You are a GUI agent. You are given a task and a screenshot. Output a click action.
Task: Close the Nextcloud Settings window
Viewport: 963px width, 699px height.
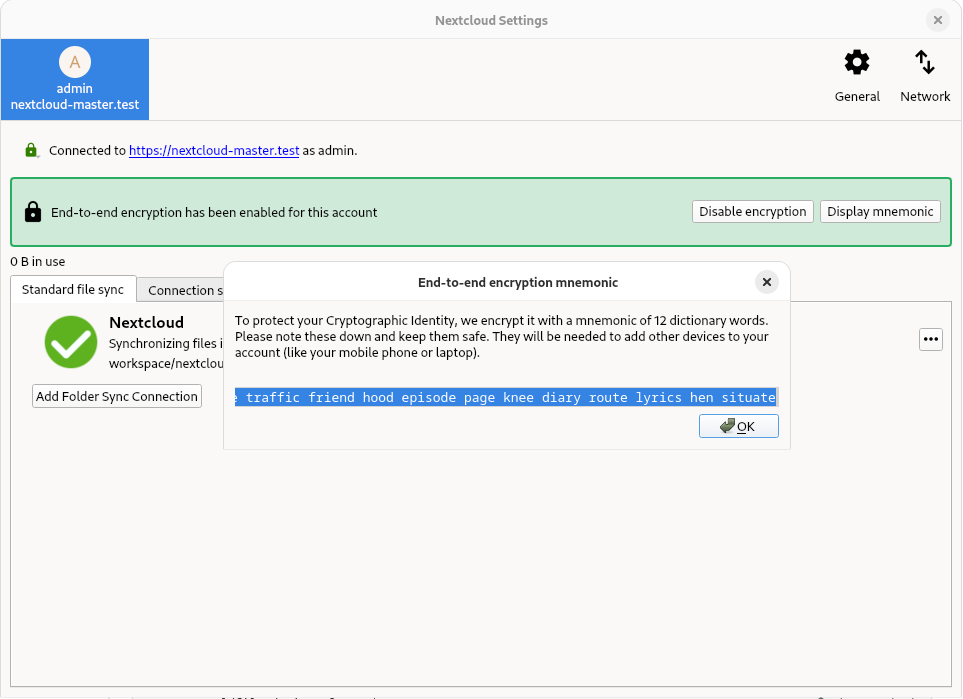(x=937, y=20)
